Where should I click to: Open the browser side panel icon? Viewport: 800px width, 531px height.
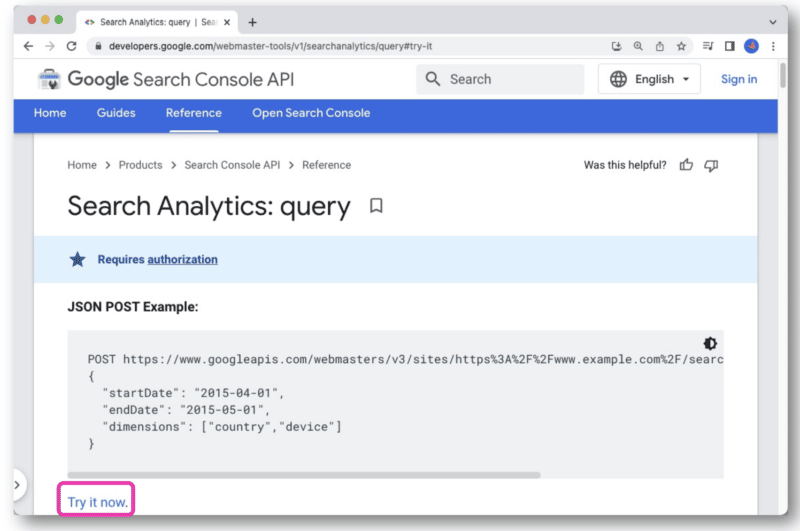729,46
